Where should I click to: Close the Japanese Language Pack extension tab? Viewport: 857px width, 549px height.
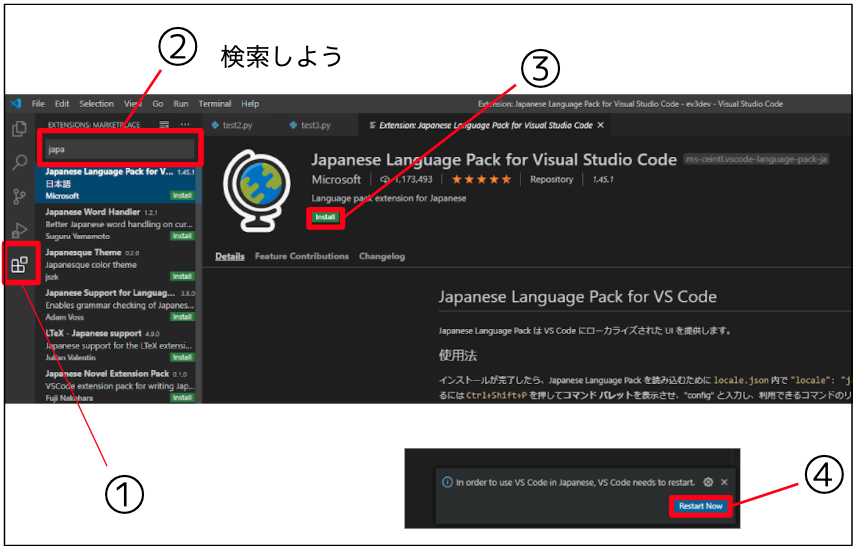tap(601, 125)
